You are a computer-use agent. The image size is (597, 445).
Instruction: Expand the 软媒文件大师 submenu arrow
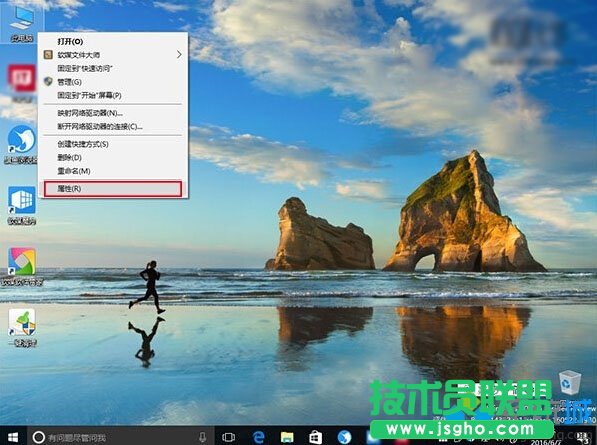(179, 55)
